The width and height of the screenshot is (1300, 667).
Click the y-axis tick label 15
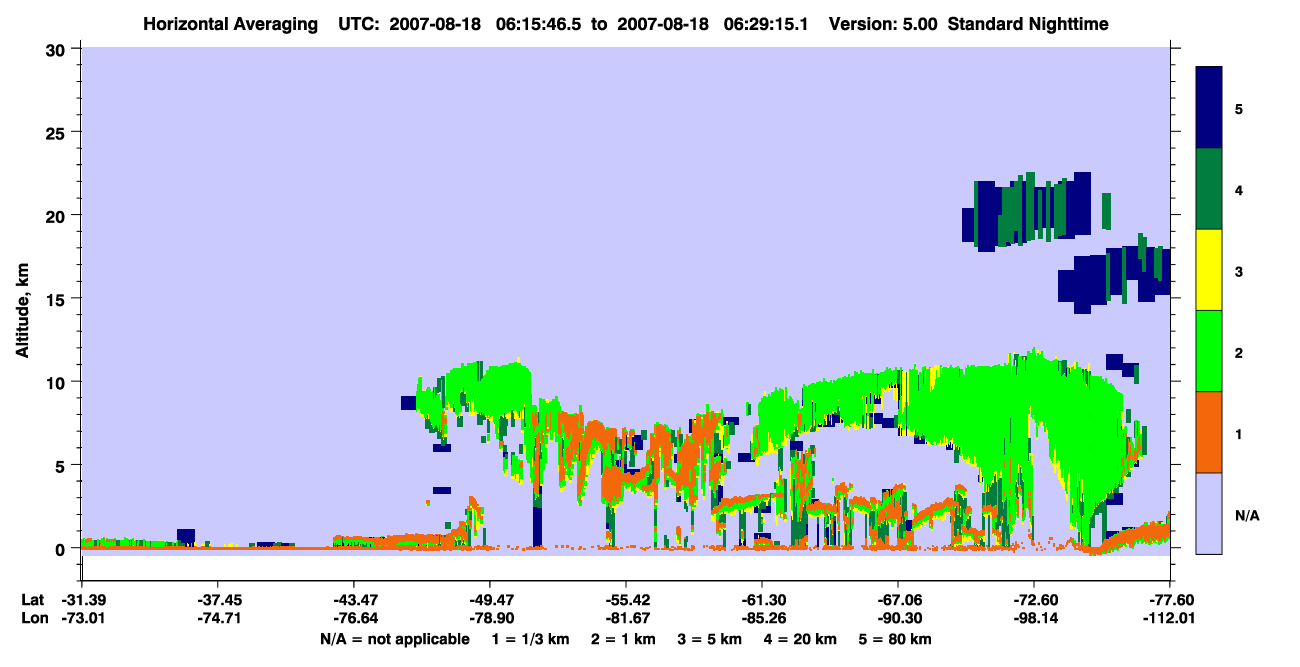tap(57, 299)
